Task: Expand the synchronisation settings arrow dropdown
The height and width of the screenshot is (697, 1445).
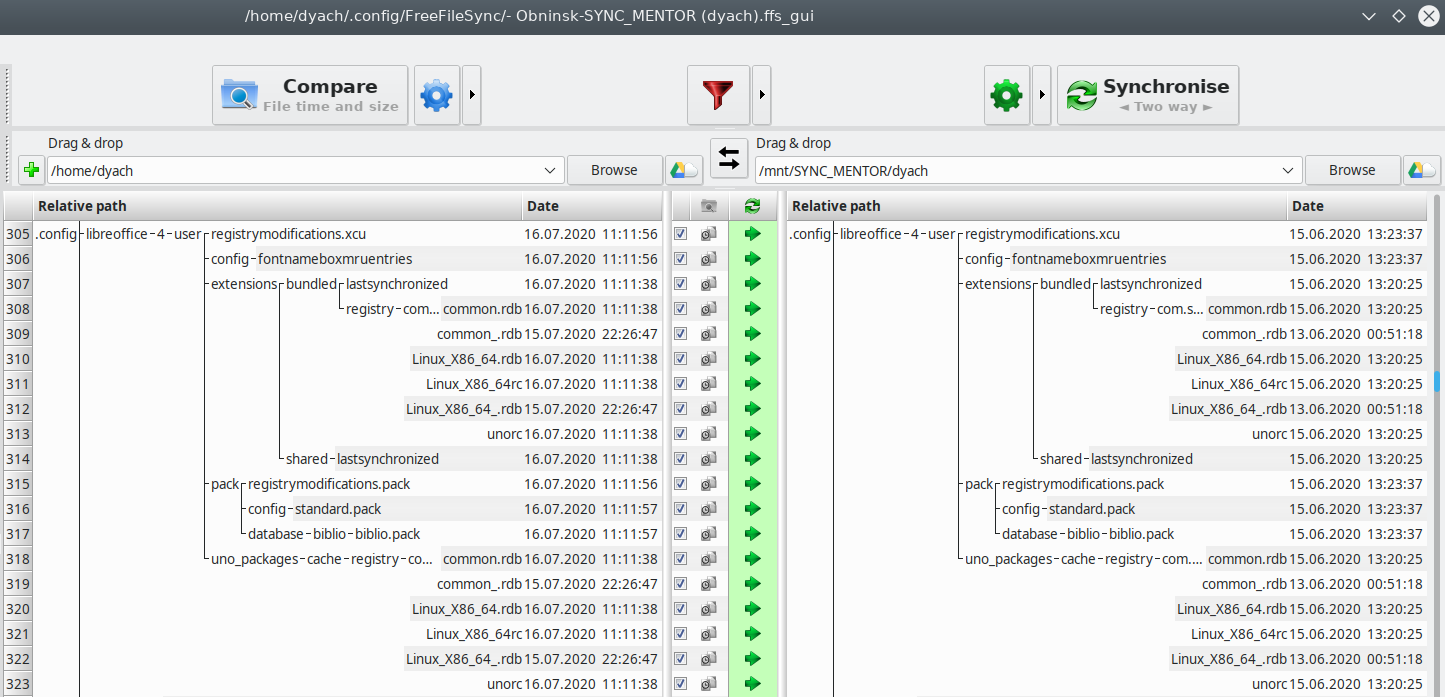Action: pos(1042,96)
